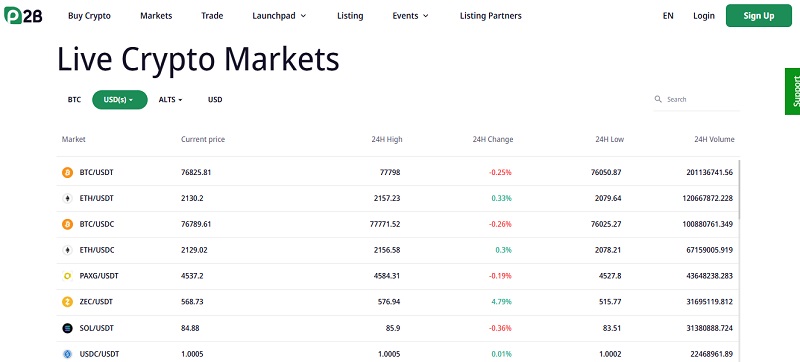Sort by Market column header

tap(73, 139)
